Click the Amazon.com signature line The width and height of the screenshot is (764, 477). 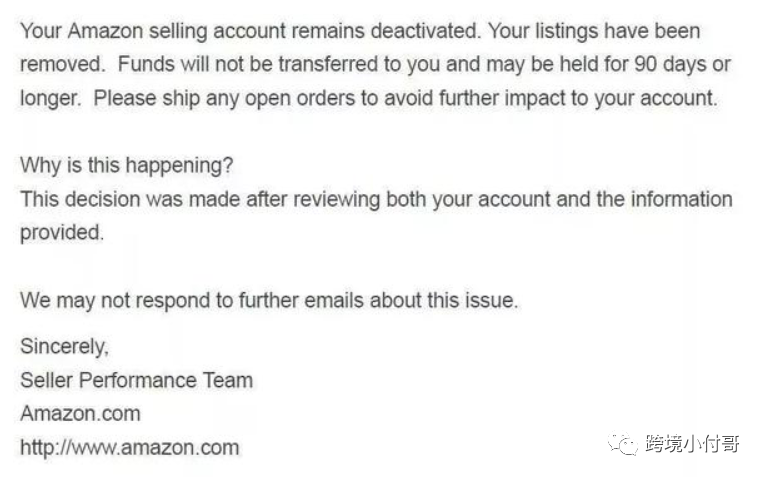tap(80, 414)
